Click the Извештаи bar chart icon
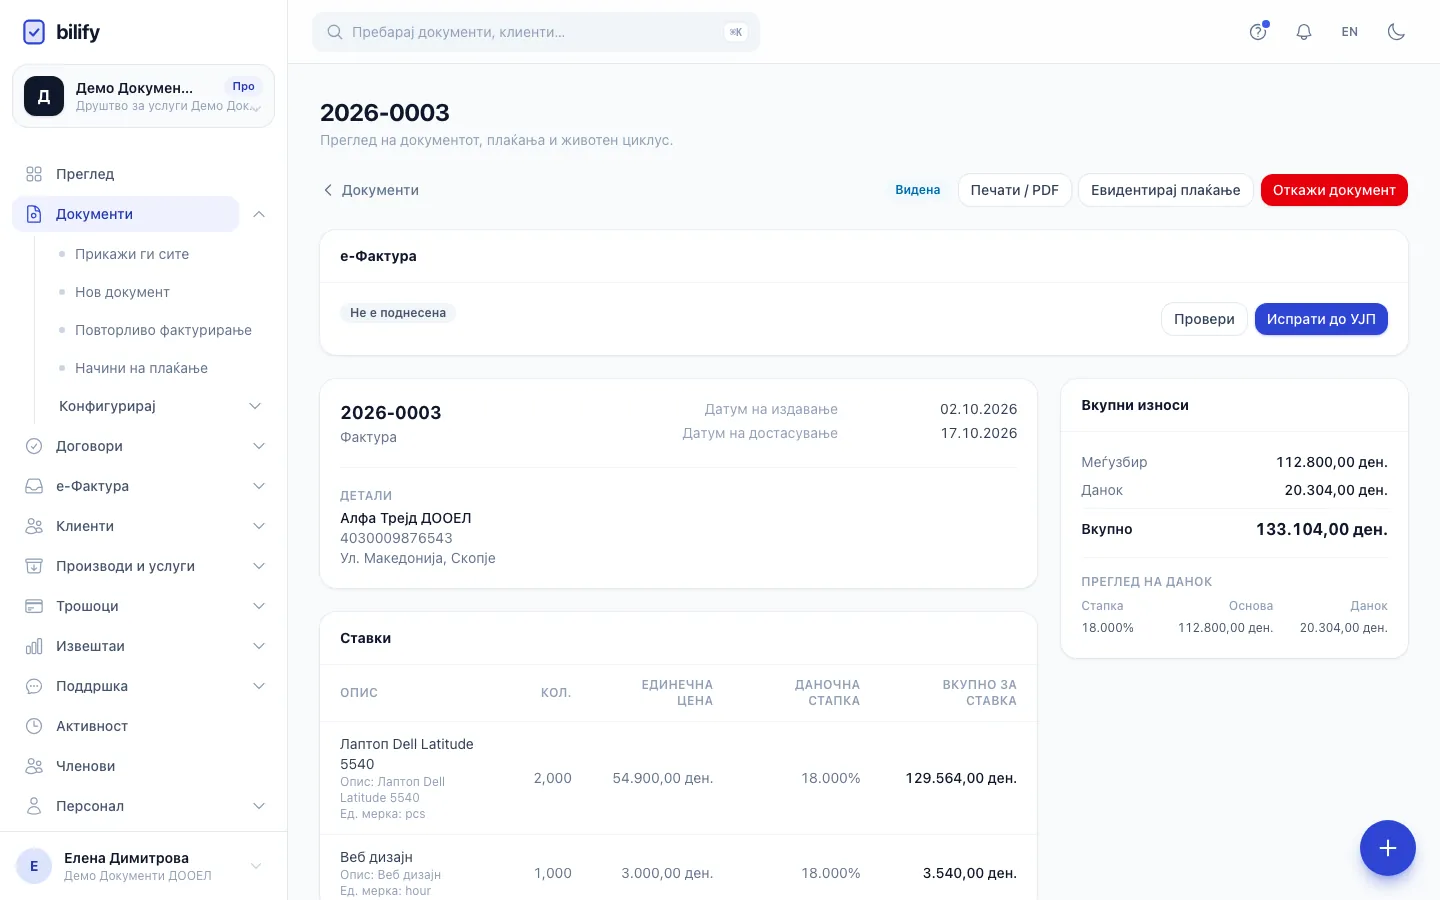Viewport: 1440px width, 900px height. [x=34, y=646]
